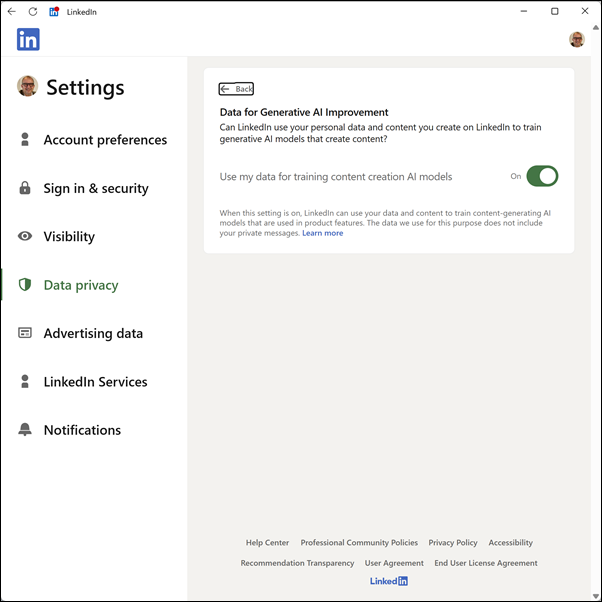Click the Notifications bell icon
This screenshot has width=602, height=602.
tap(25, 430)
